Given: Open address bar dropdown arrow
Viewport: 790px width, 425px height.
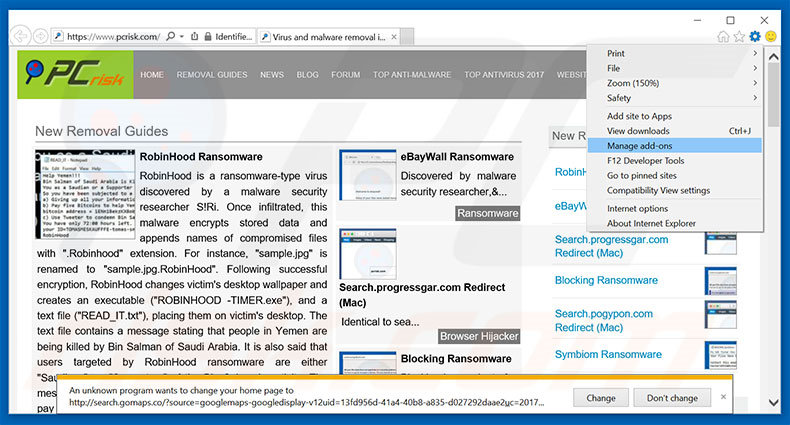Looking at the screenshot, I should 182,37.
